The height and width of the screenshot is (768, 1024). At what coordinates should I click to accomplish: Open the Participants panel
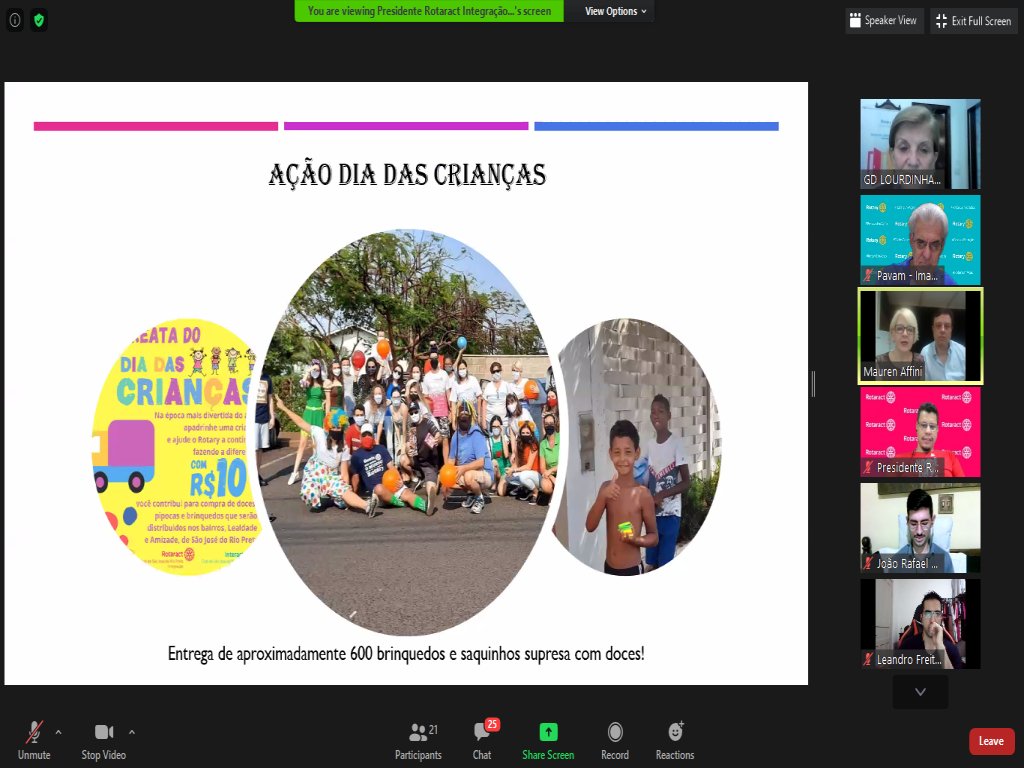418,739
